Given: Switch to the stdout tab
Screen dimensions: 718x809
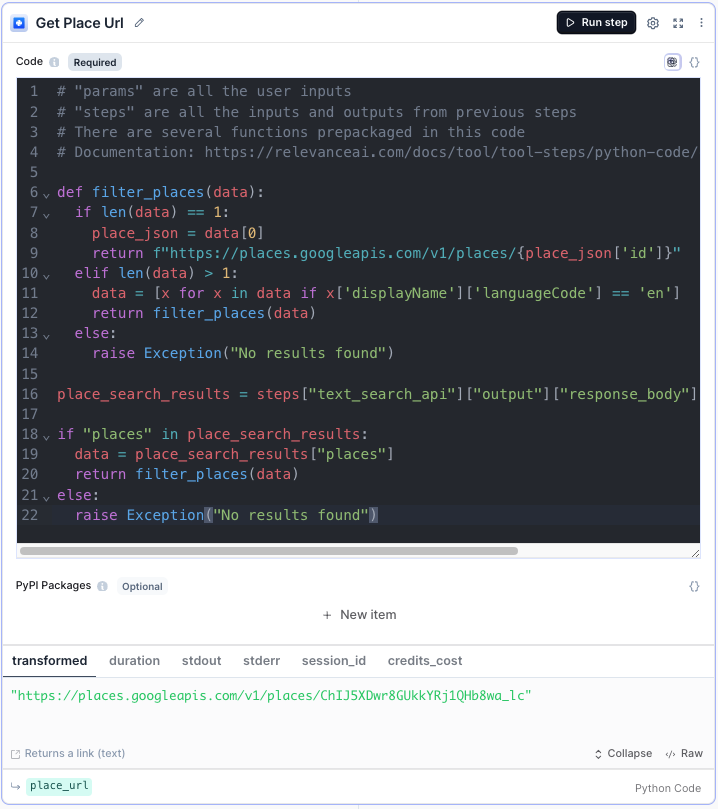Looking at the screenshot, I should [x=202, y=660].
